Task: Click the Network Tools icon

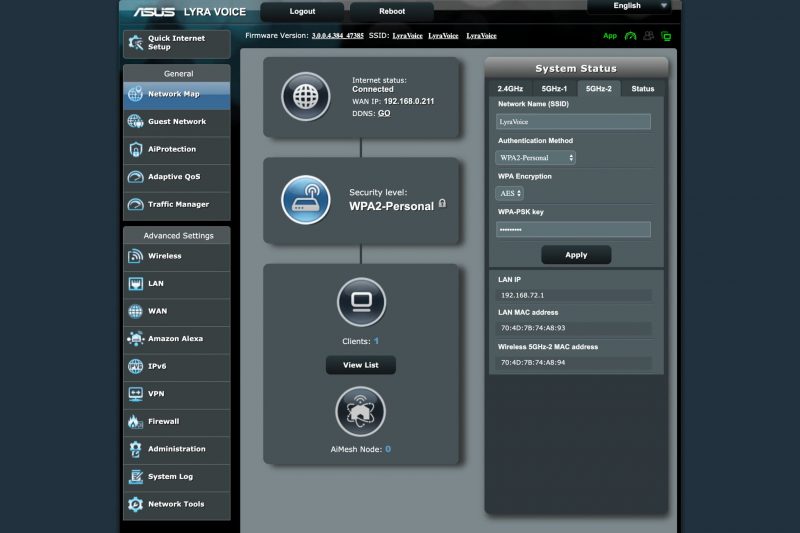Action: 136,503
